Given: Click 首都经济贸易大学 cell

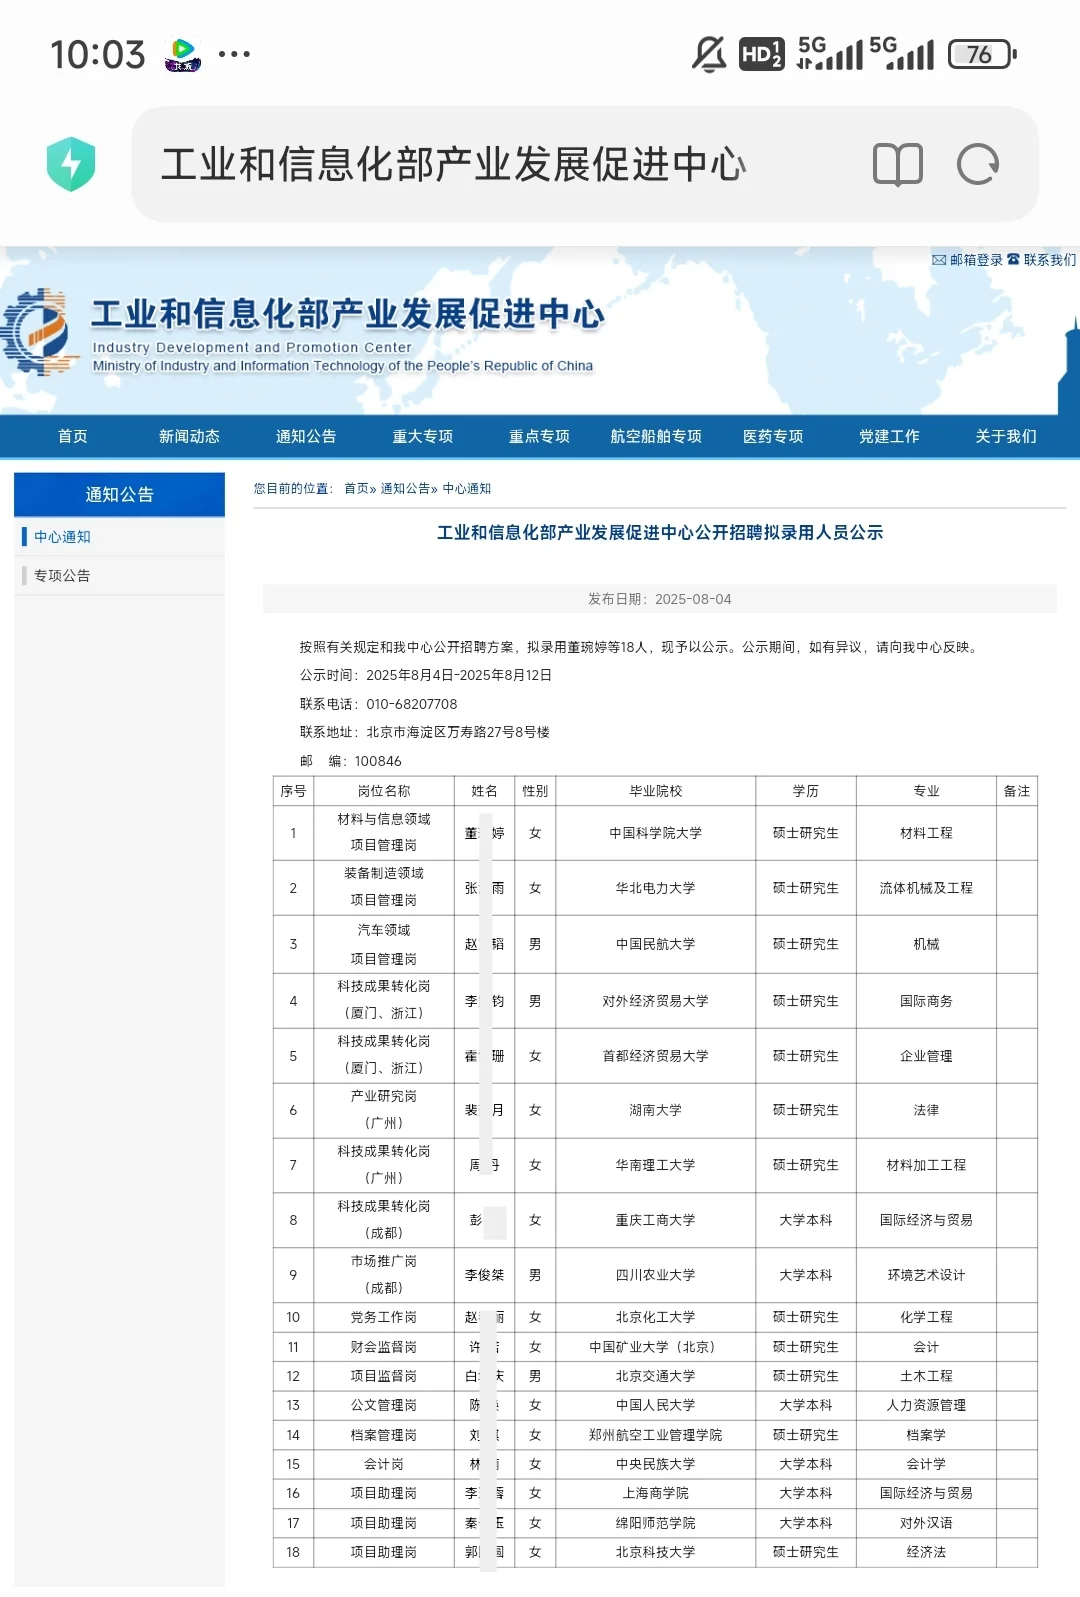Looking at the screenshot, I should tap(656, 1056).
